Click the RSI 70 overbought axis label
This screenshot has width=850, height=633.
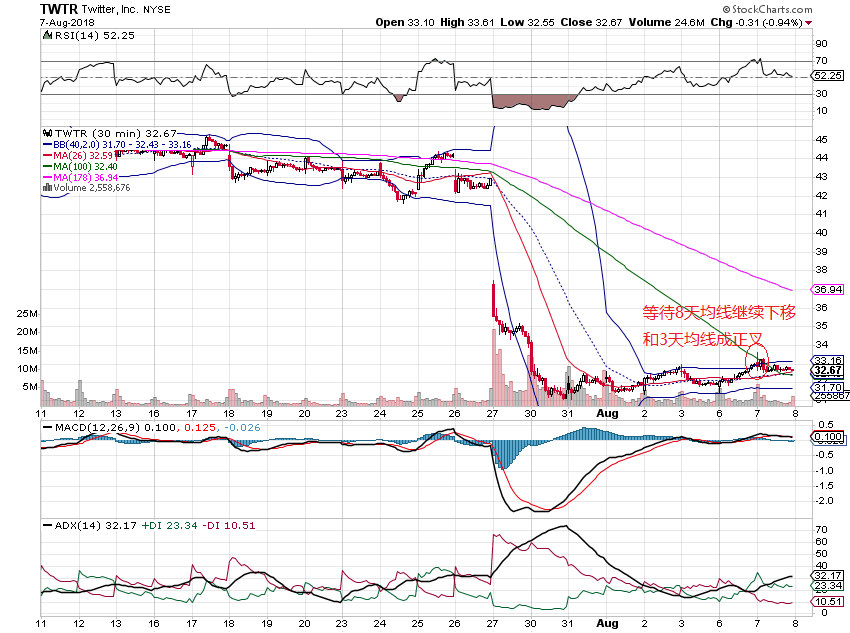click(x=822, y=60)
